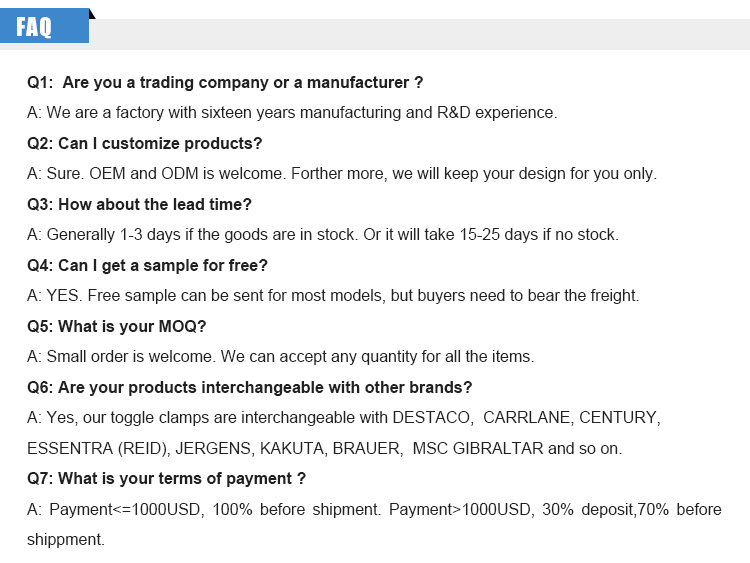Viewport: 750px width, 563px height.
Task: Select question Q3 about the lead time
Action: click(139, 204)
